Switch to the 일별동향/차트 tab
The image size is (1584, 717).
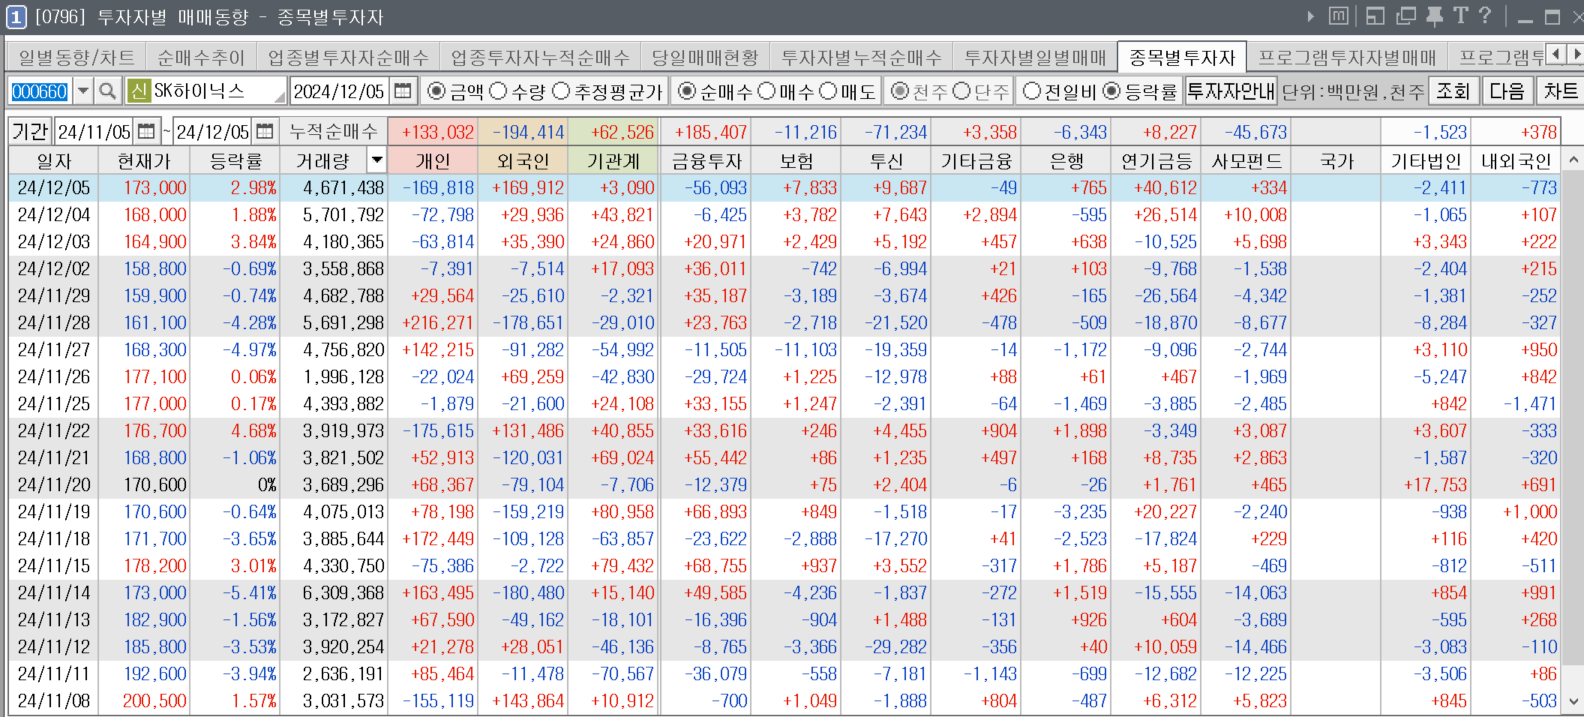coord(76,58)
